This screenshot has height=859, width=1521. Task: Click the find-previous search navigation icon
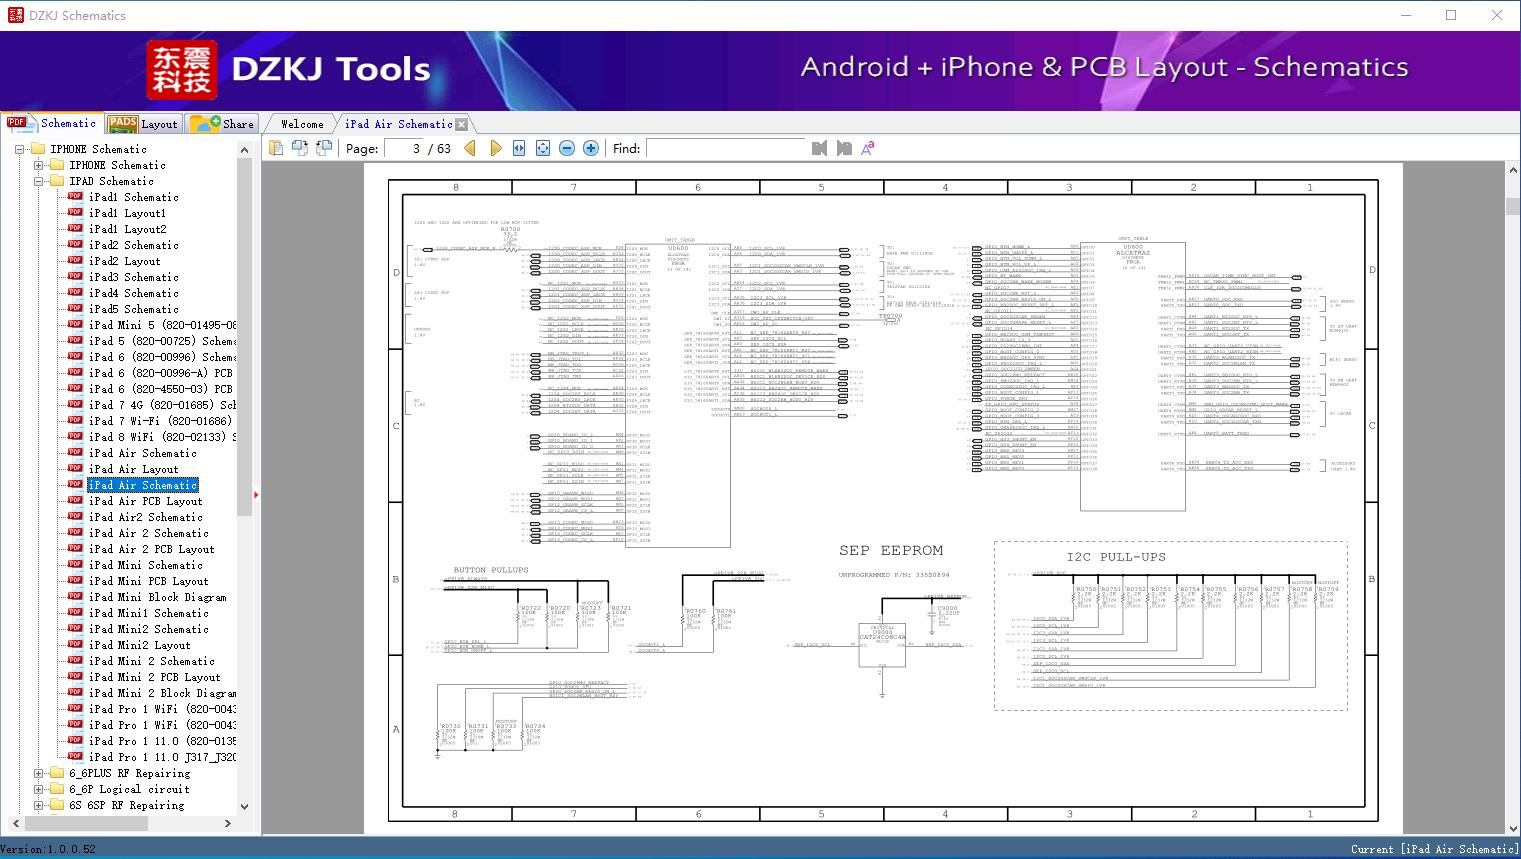818,148
